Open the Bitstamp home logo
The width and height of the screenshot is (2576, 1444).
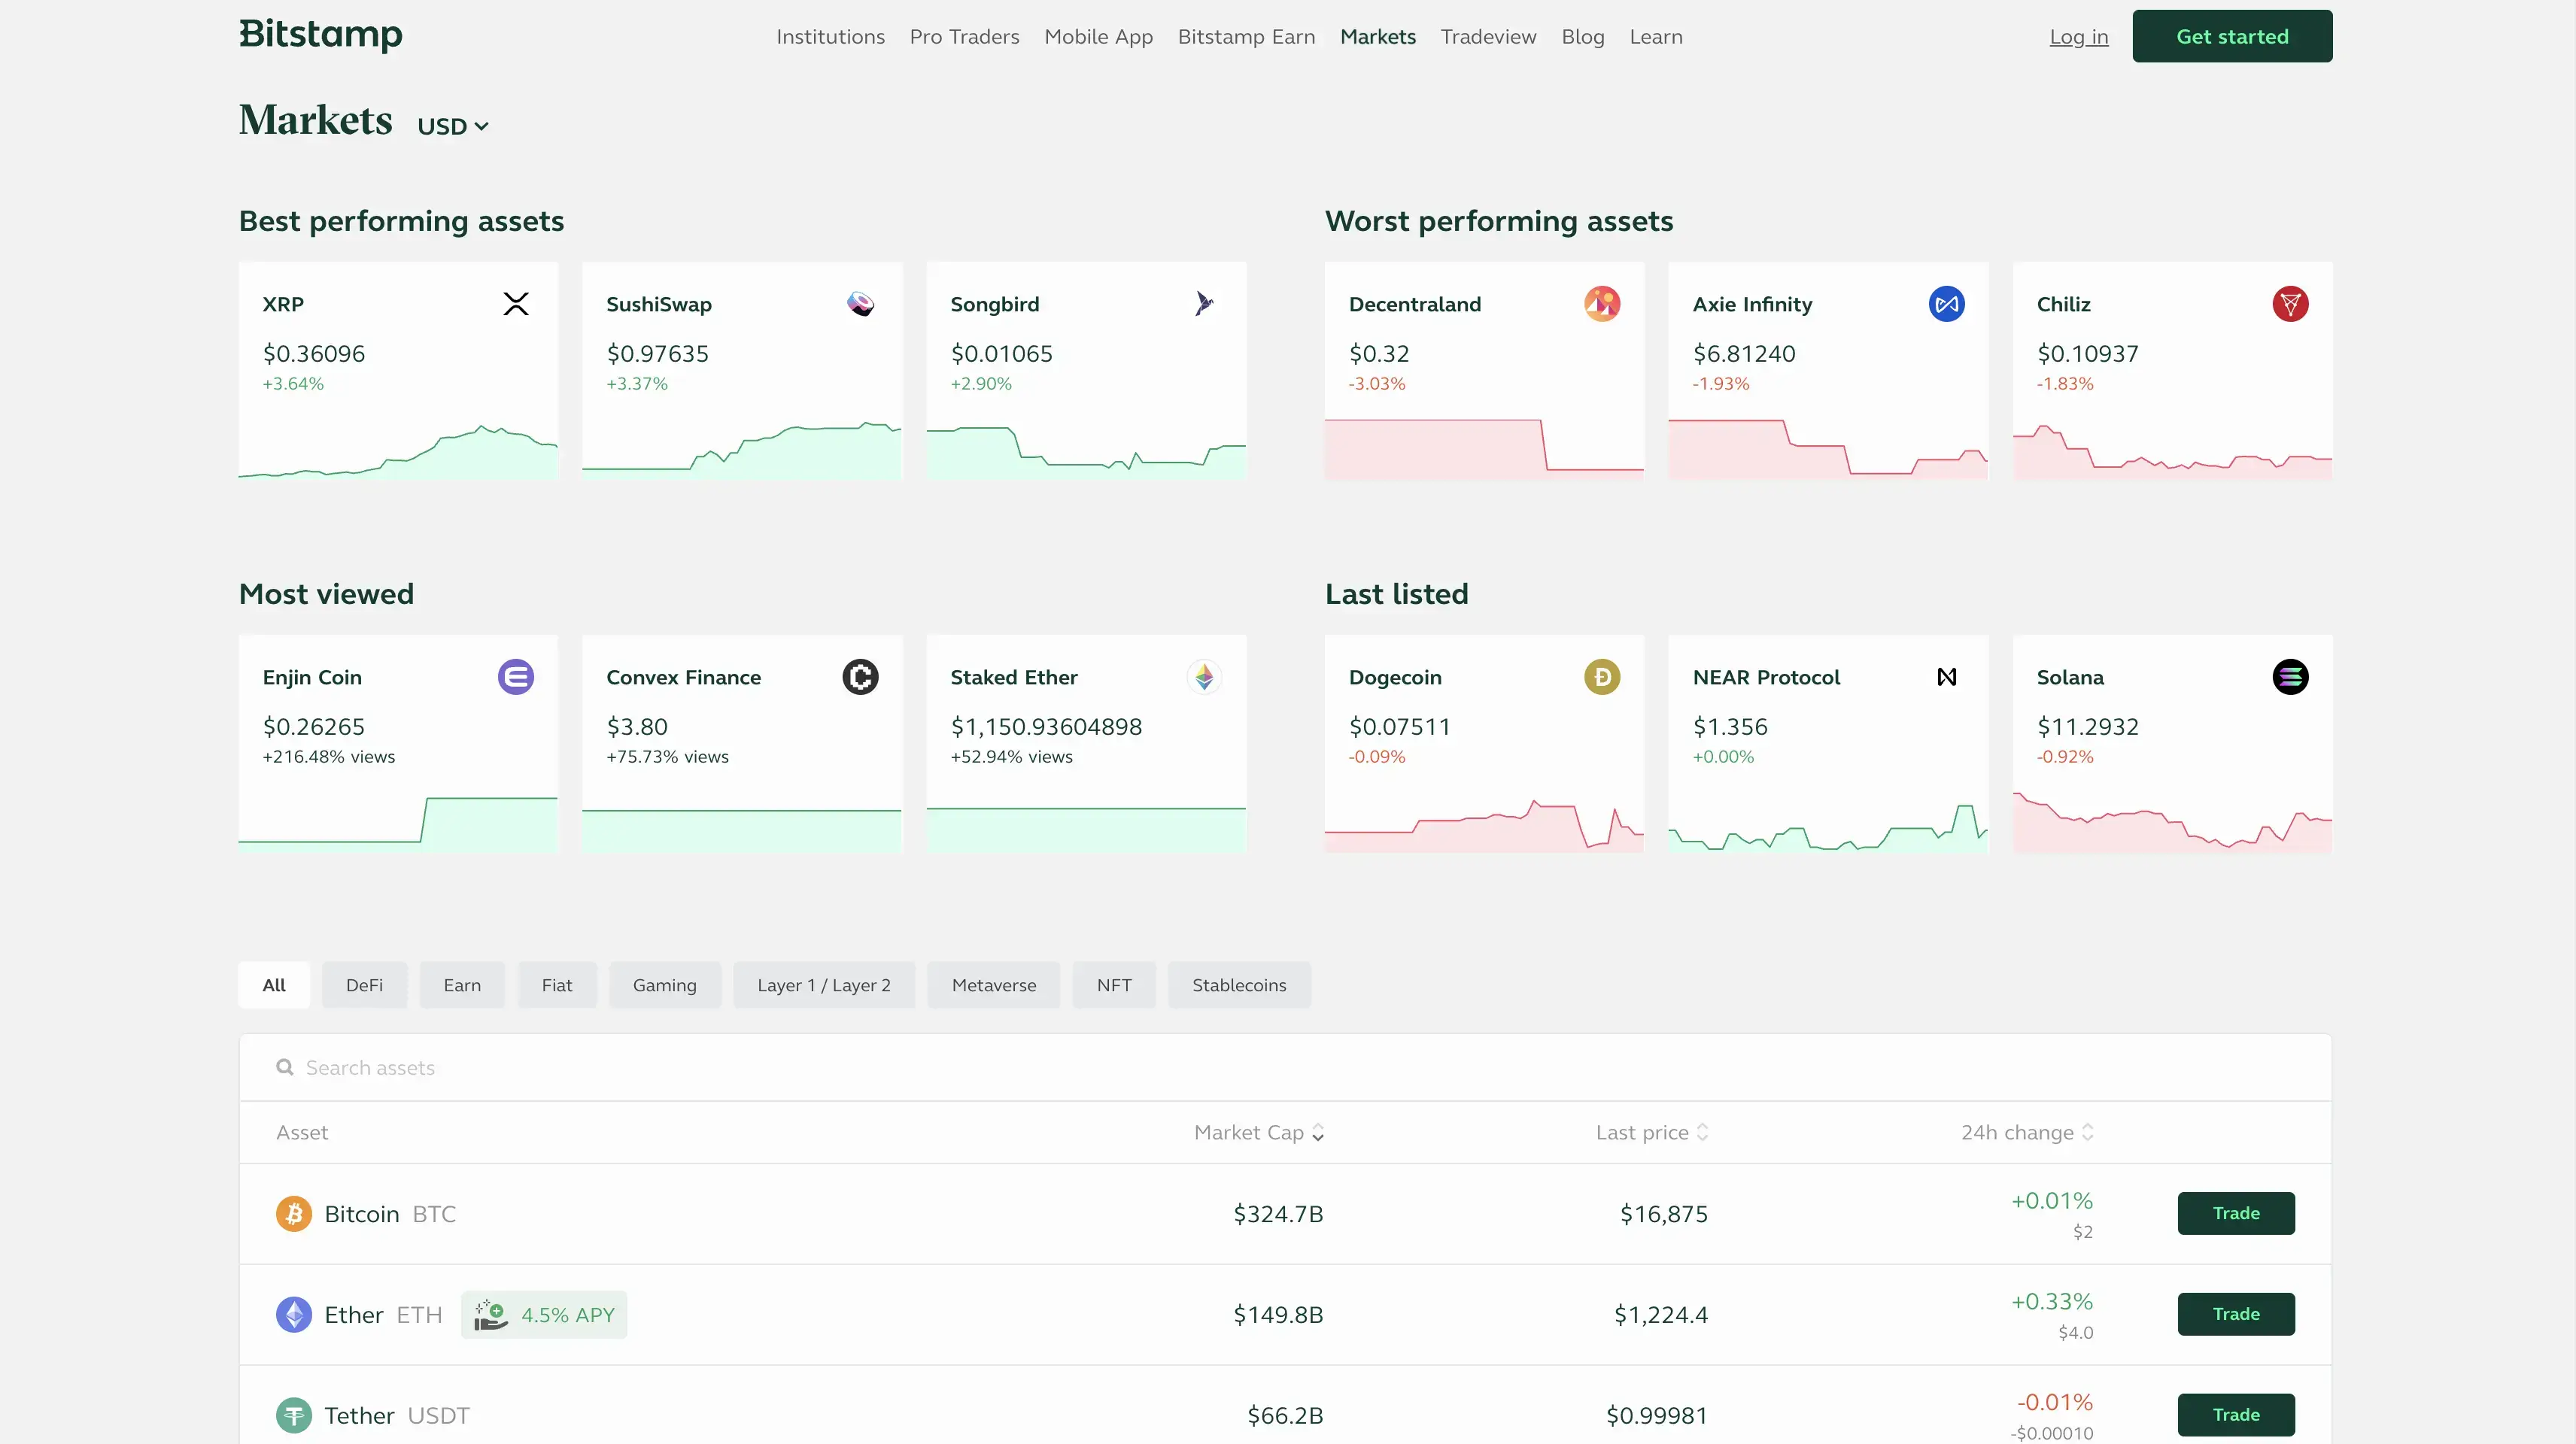(x=320, y=35)
